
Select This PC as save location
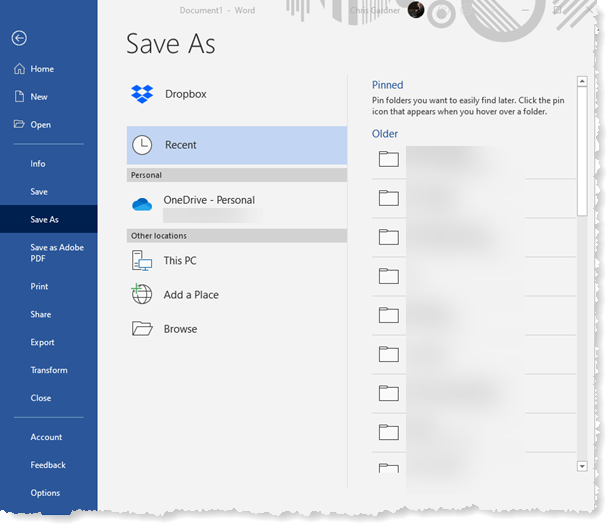click(x=237, y=261)
